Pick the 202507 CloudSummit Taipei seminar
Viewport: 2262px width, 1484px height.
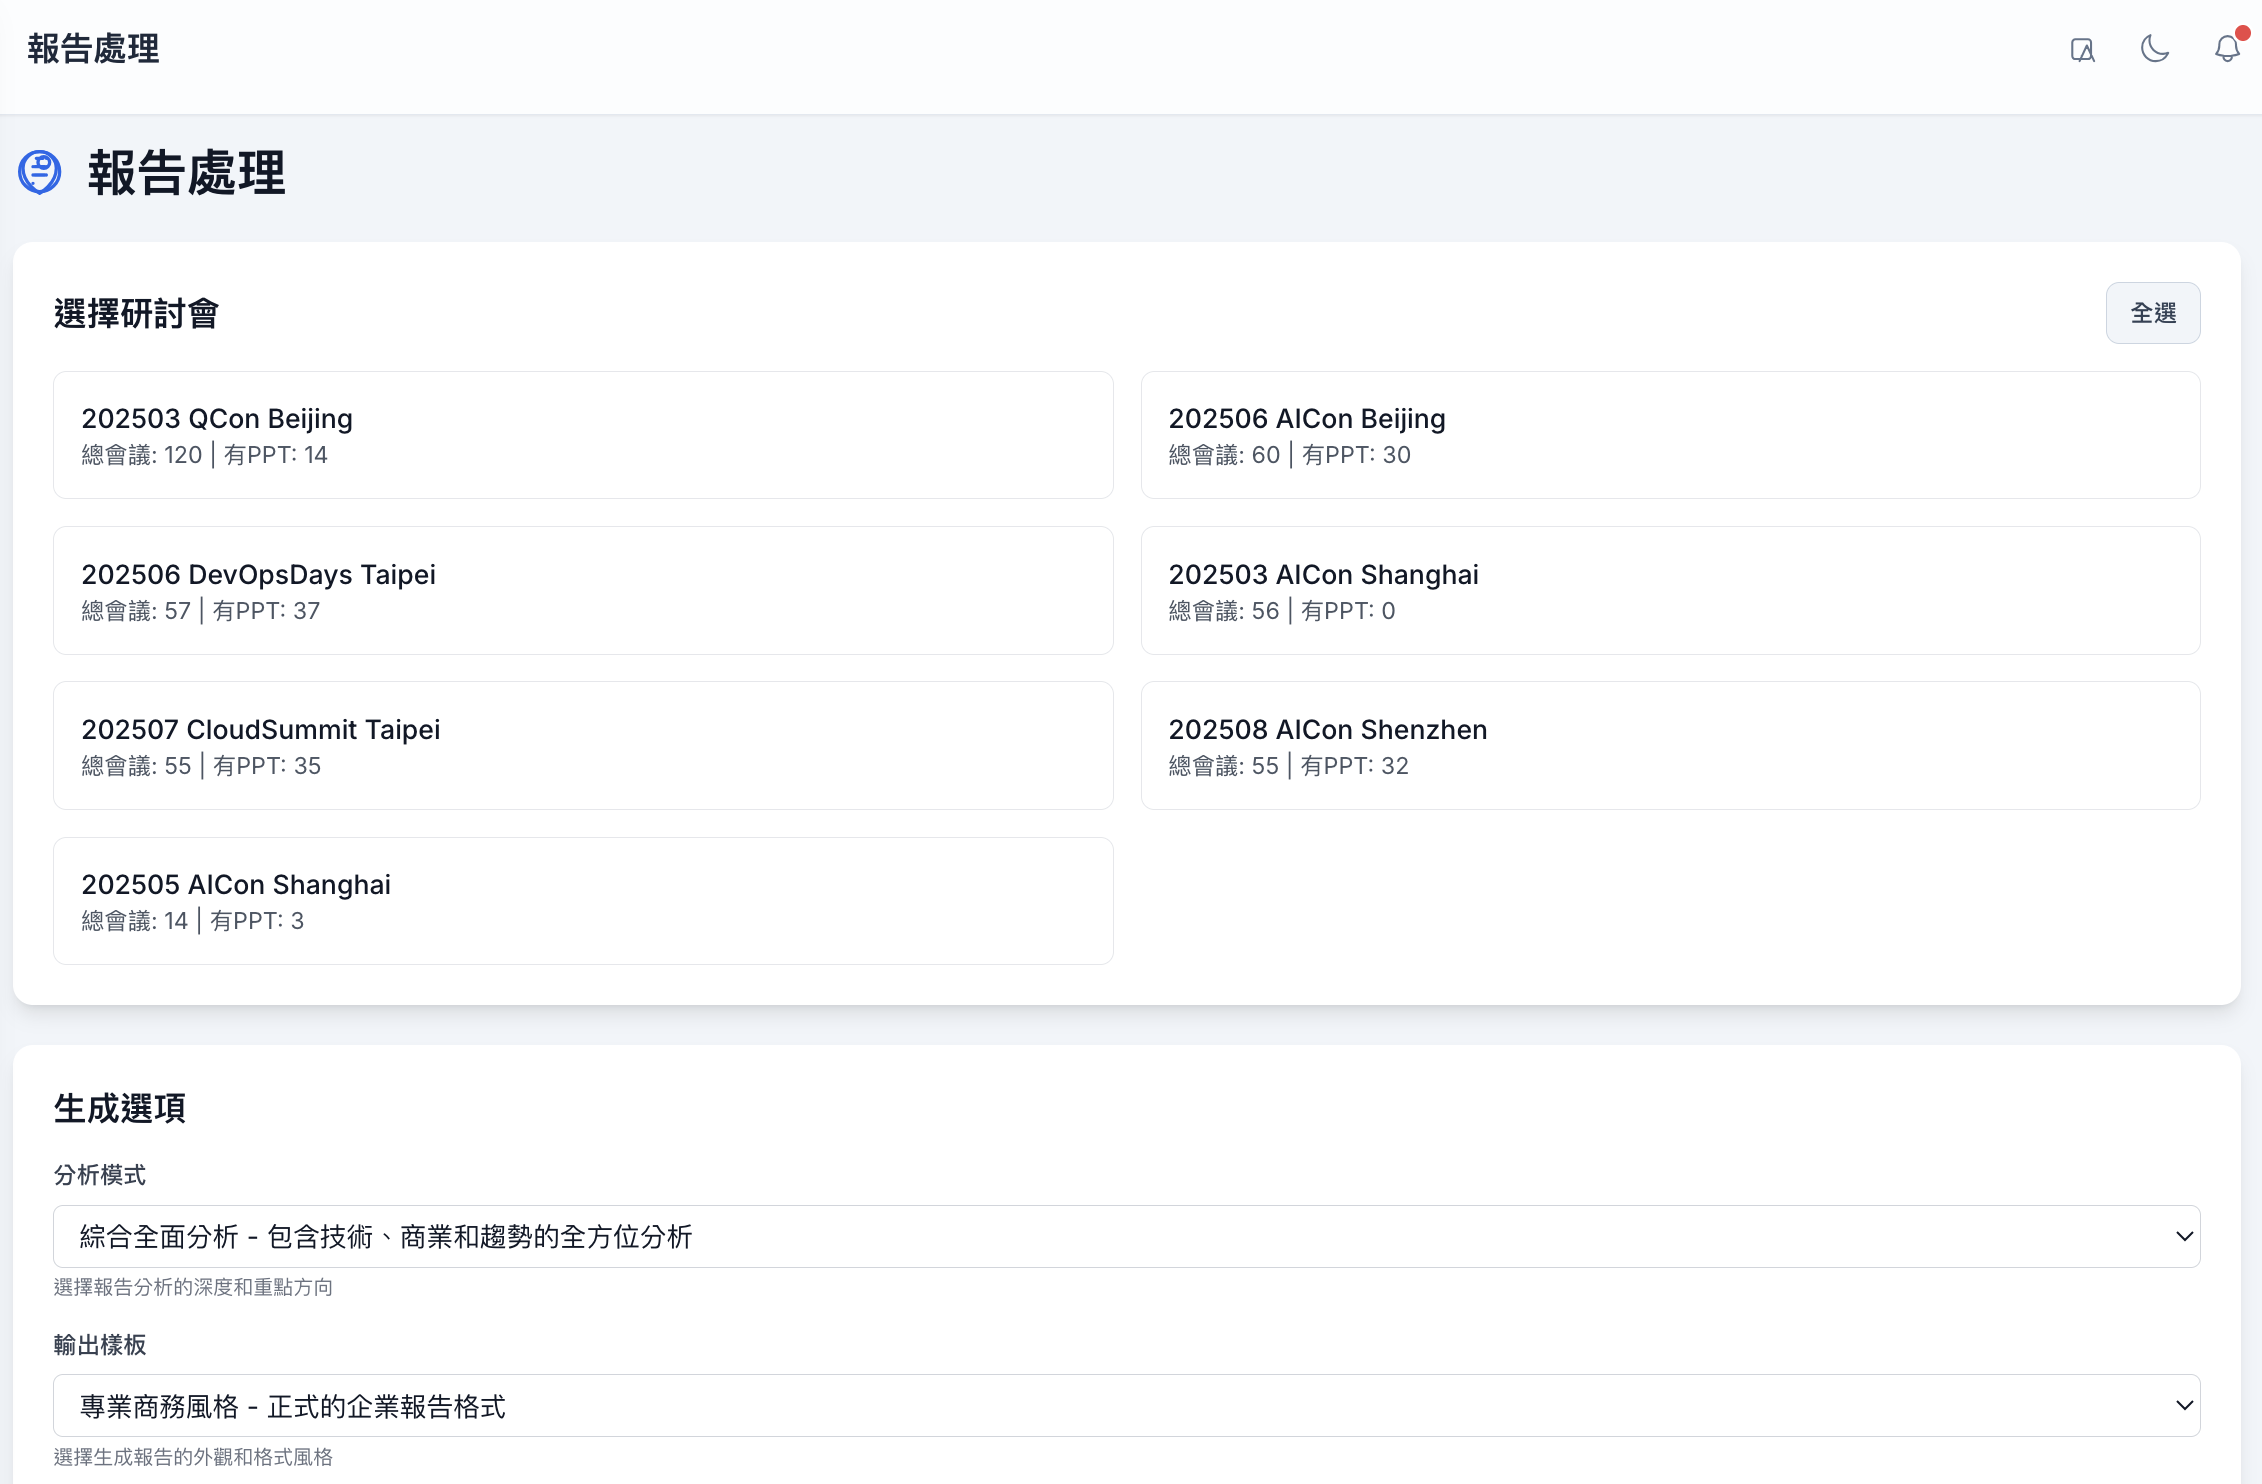582,745
